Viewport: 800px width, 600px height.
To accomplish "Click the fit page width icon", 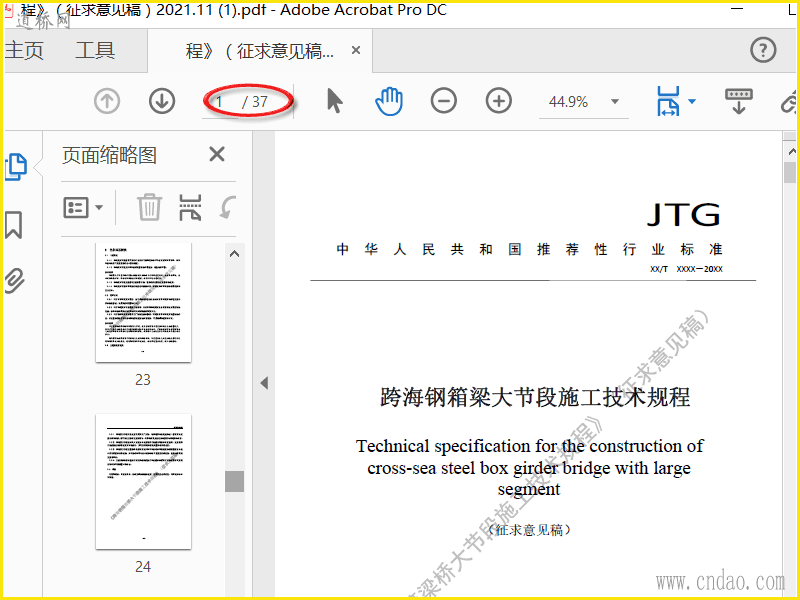I will pos(668,101).
